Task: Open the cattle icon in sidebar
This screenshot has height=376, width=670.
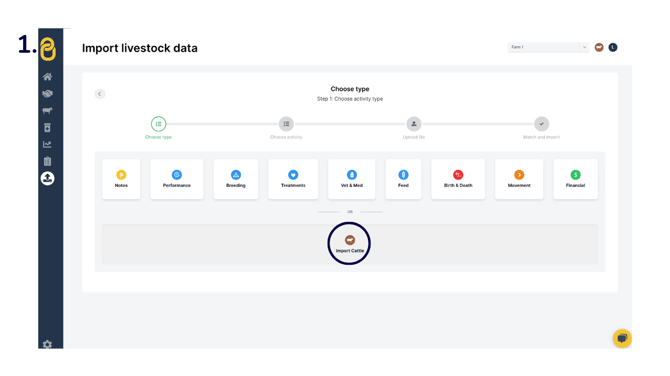Action: (x=47, y=111)
